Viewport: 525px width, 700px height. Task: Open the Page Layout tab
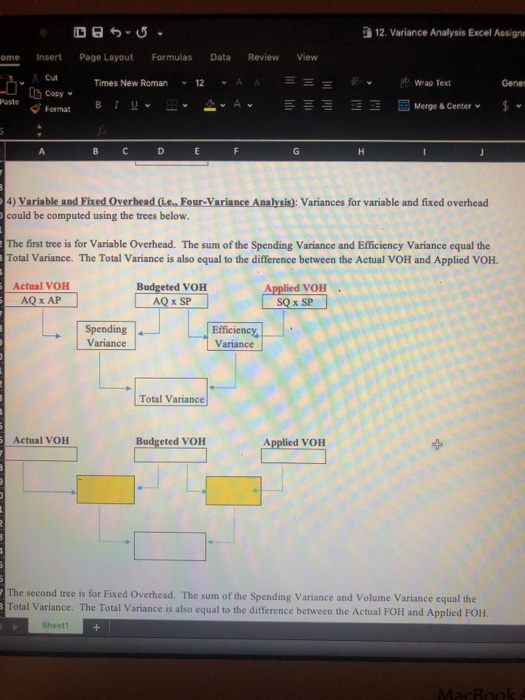pos(106,57)
